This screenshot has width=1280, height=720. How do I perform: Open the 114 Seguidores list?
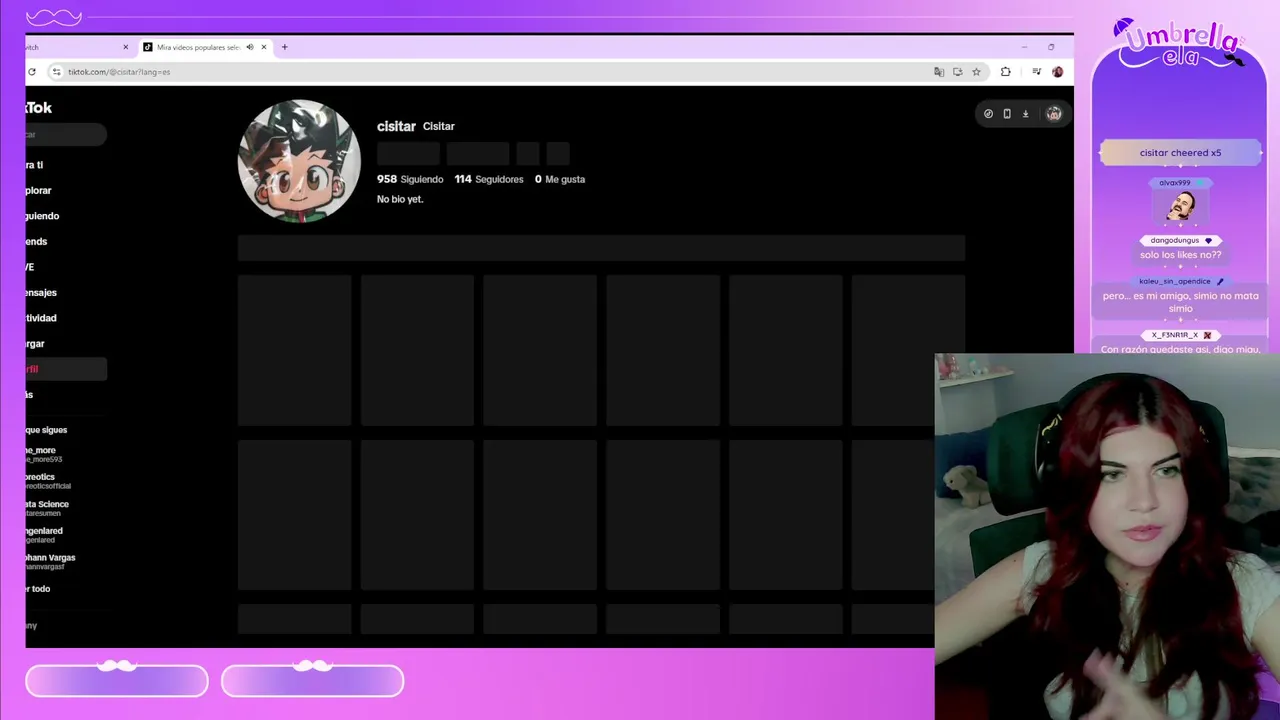tap(489, 179)
